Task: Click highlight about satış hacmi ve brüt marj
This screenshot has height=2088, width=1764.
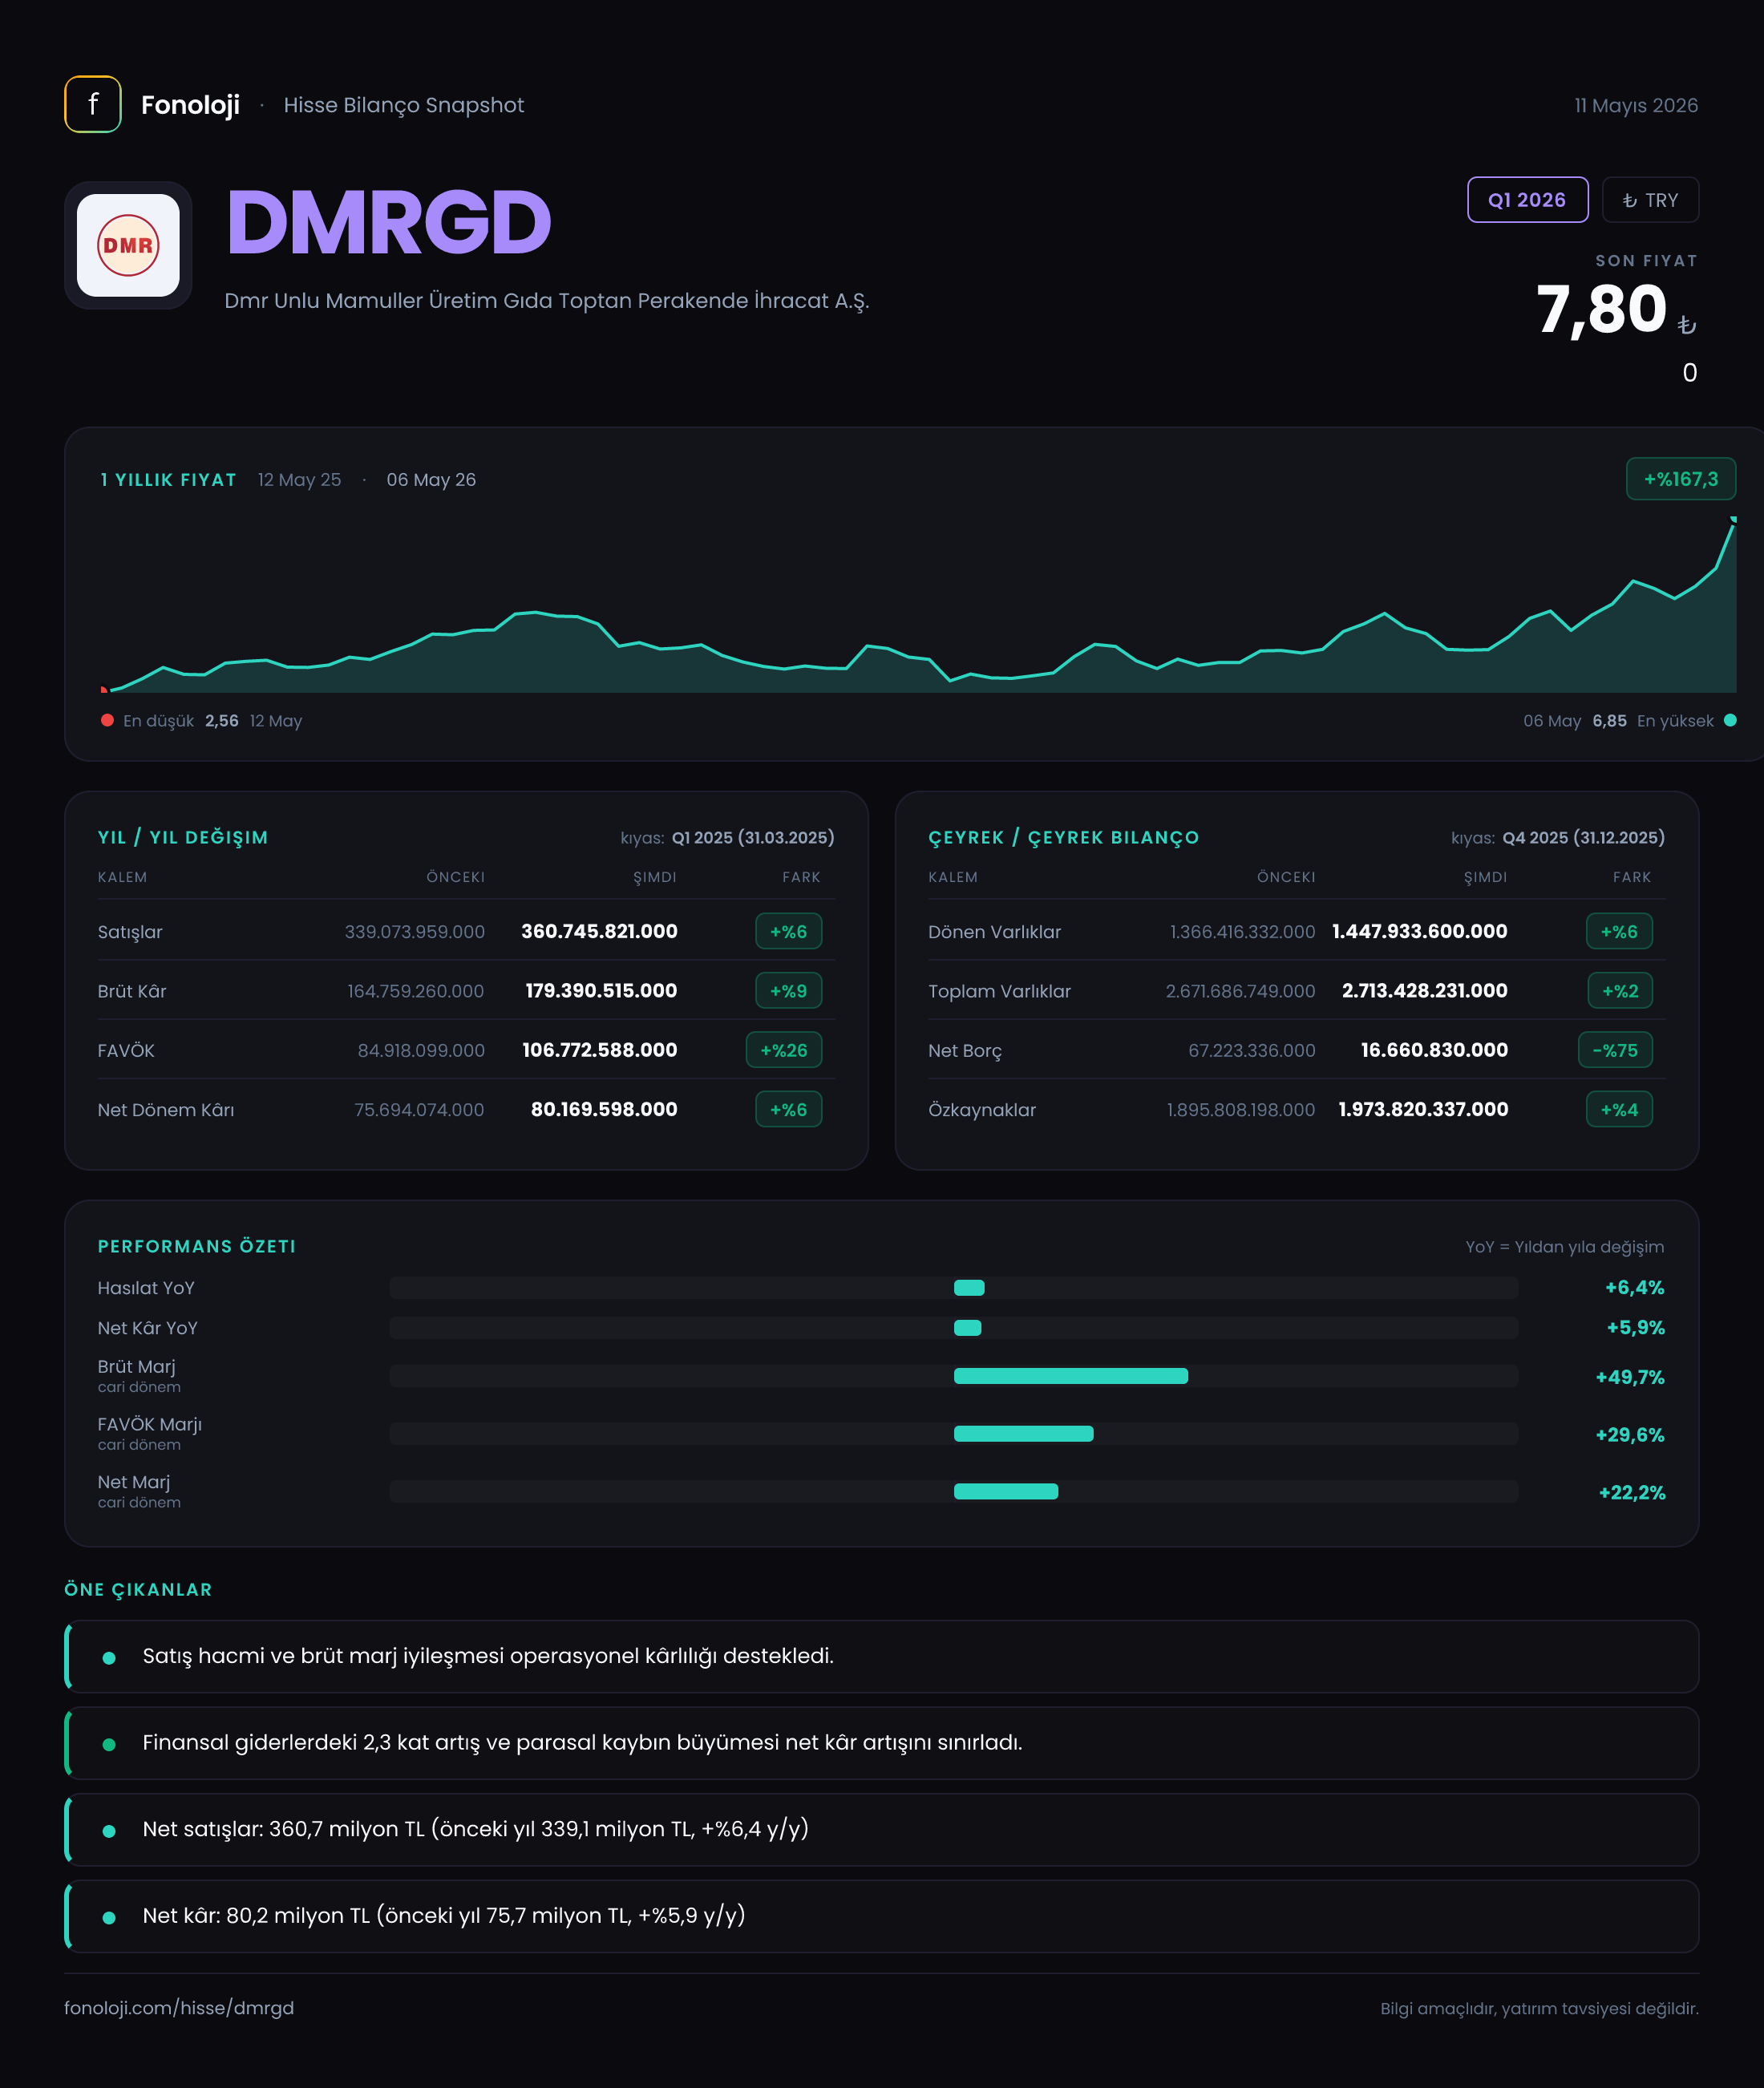Action: pyautogui.click(x=882, y=1656)
